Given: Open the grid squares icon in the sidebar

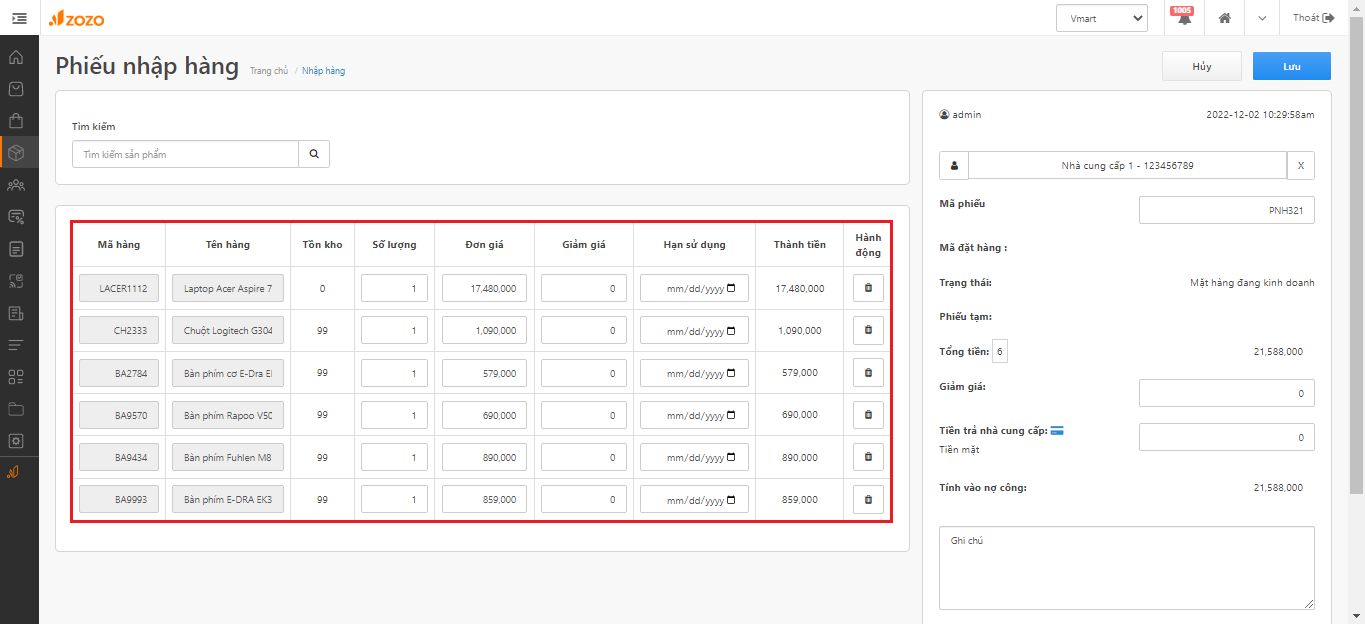Looking at the screenshot, I should click(x=16, y=377).
